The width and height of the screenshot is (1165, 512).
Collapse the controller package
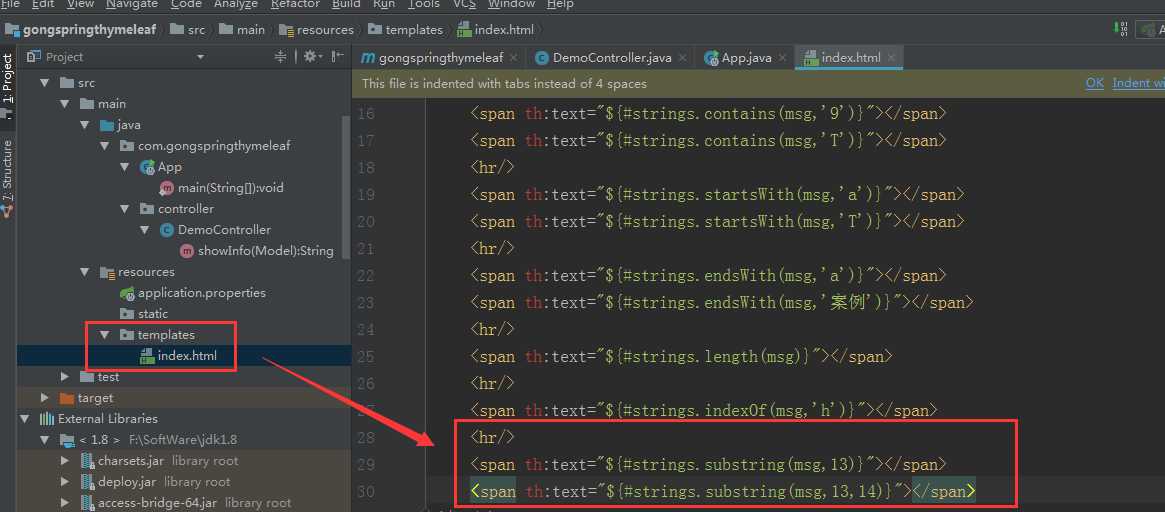point(125,209)
